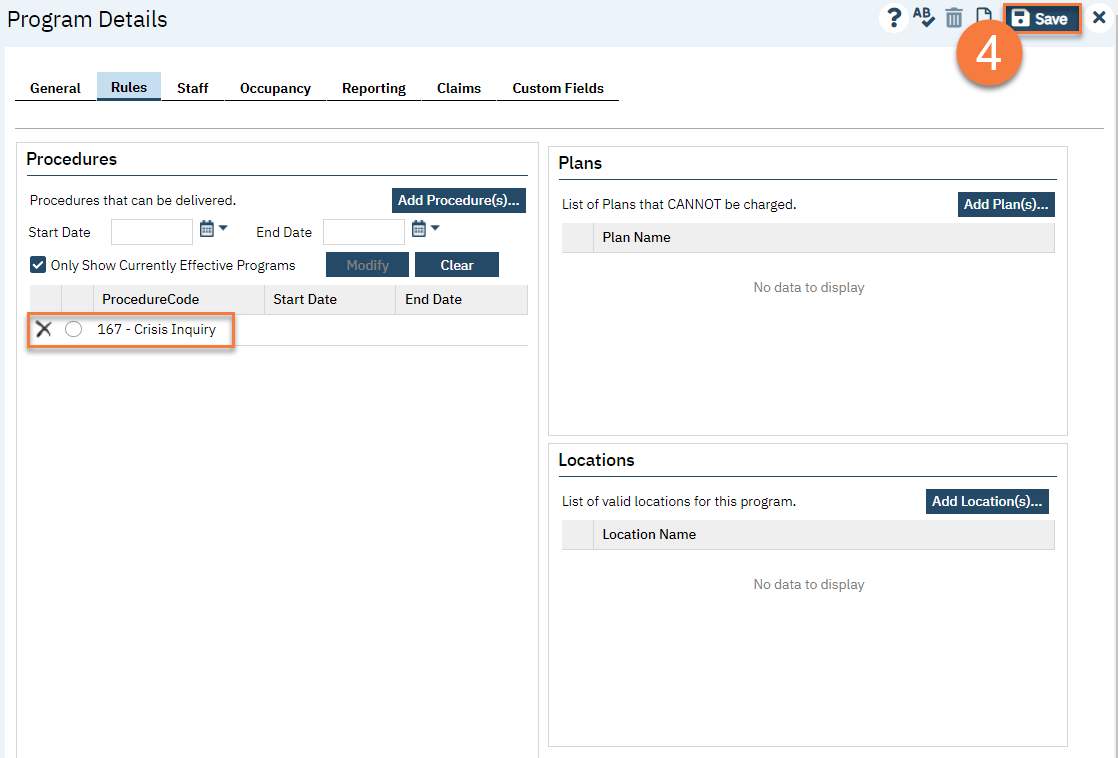Click the new document icon
Viewport: 1118px width, 758px height.
[984, 18]
